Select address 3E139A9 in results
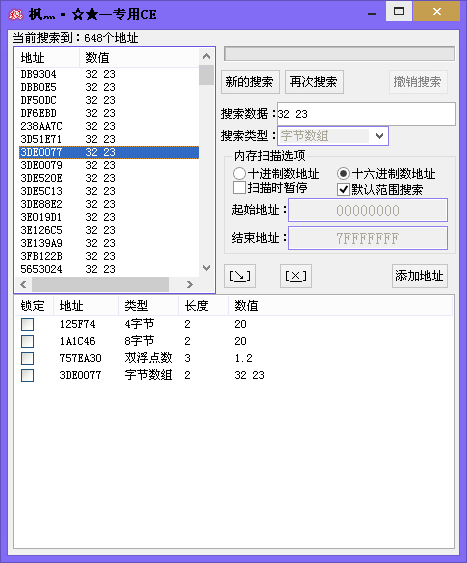 [x=41, y=243]
